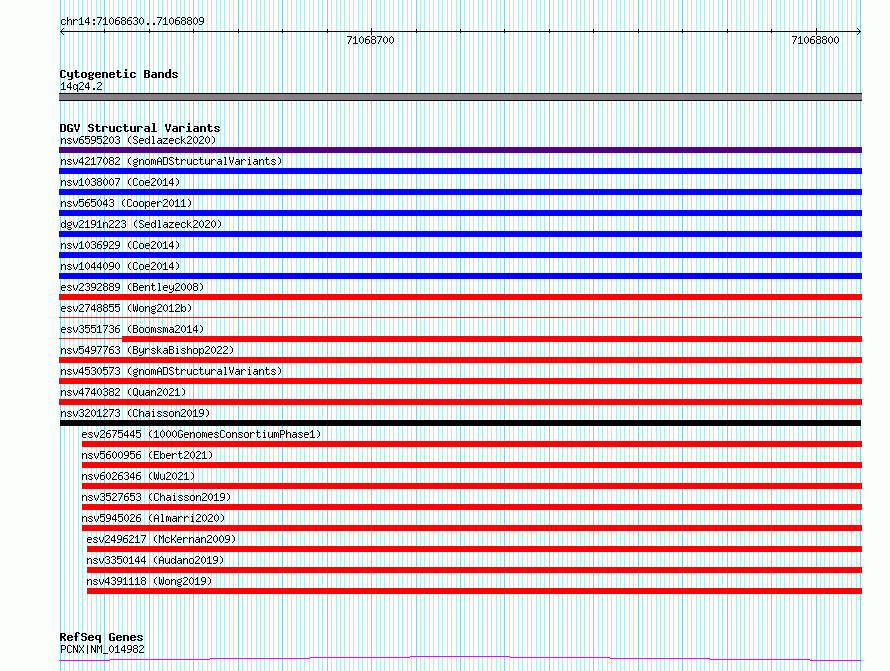
Task: Open esv2496217 (McKernan2009) variant
Action: [x=161, y=539]
